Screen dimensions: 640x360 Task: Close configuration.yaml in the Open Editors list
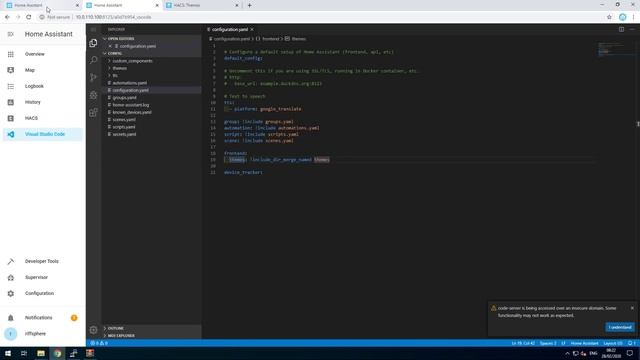coord(110,46)
